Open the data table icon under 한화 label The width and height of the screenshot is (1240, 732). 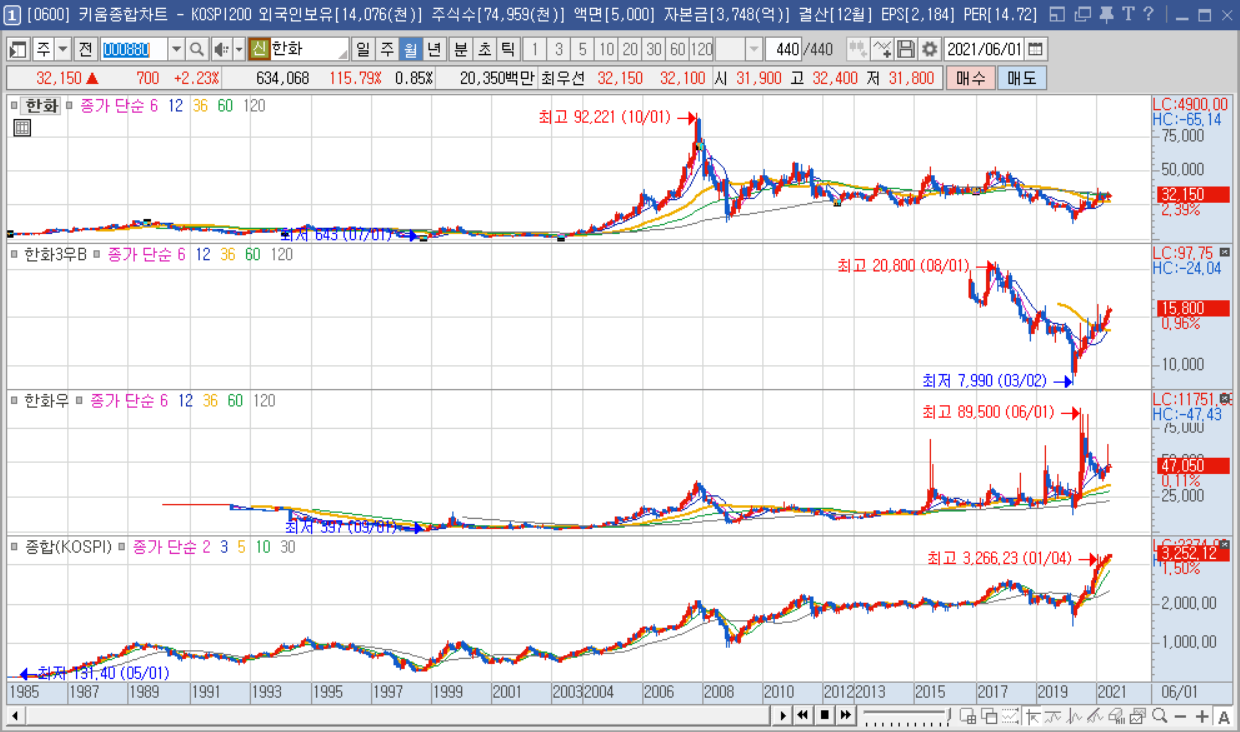22,127
